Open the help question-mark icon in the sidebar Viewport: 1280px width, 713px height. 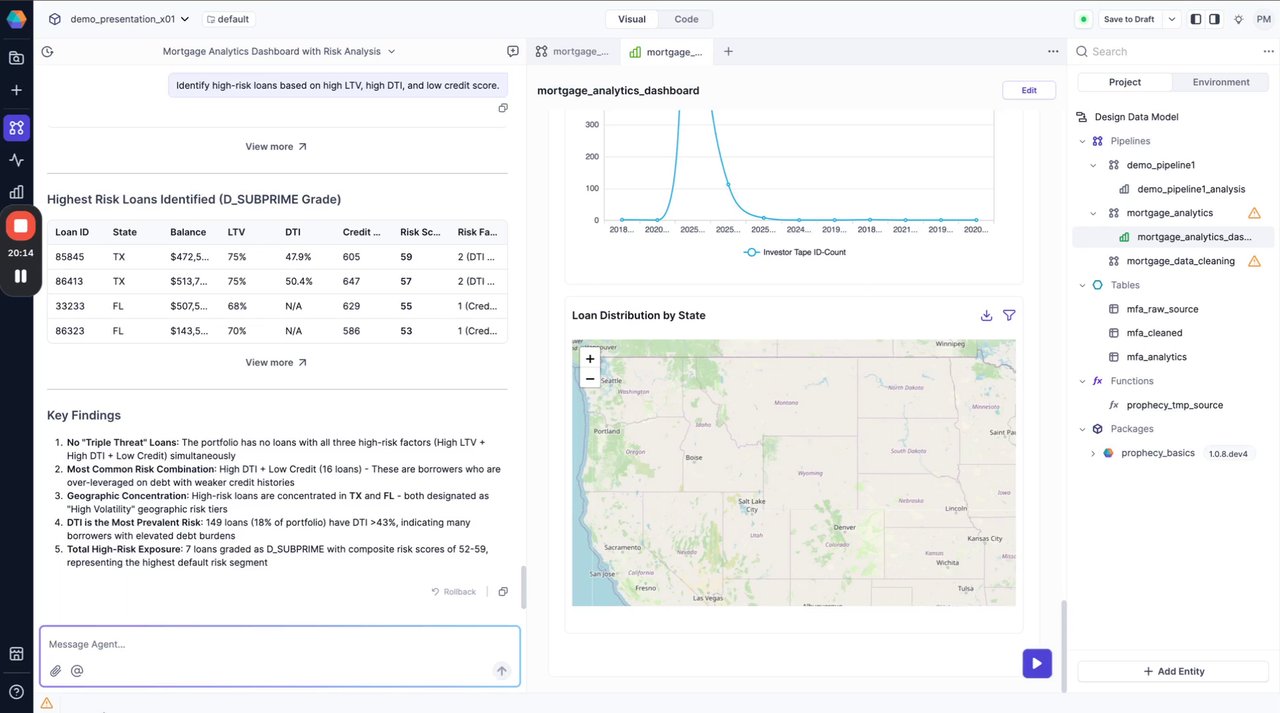[x=16, y=692]
